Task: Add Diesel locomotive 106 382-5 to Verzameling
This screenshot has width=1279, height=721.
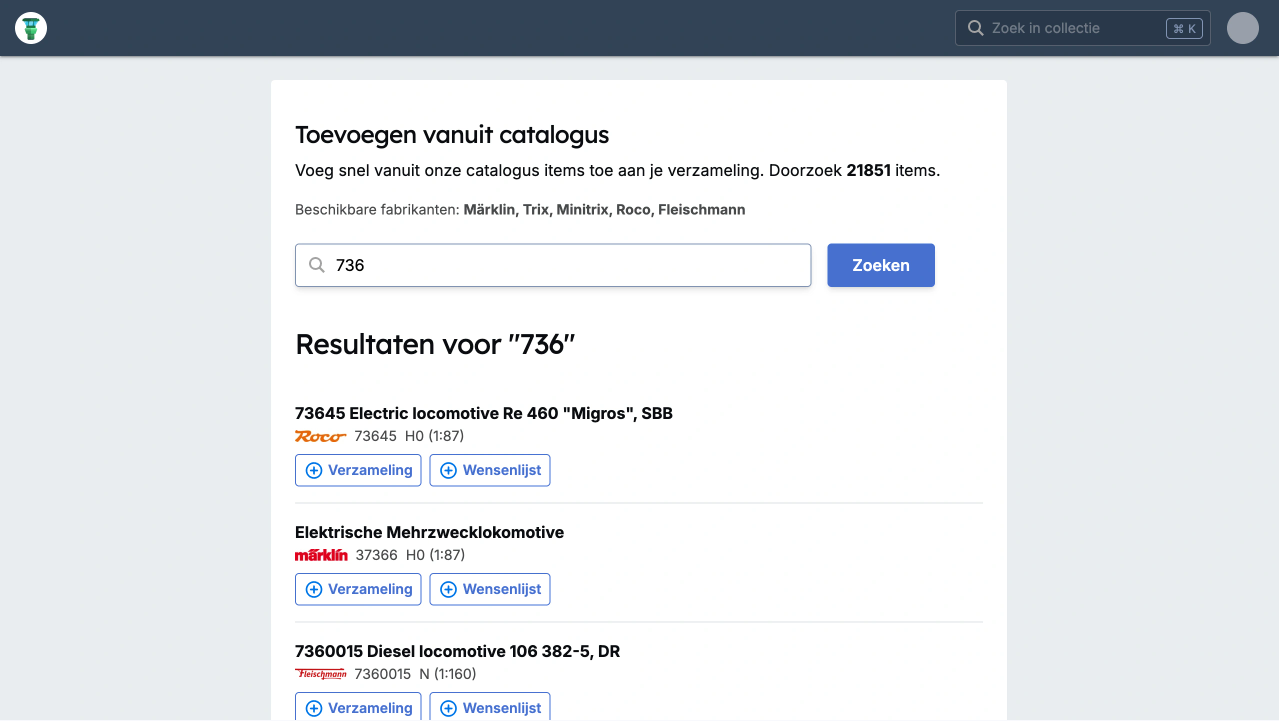Action: (358, 707)
